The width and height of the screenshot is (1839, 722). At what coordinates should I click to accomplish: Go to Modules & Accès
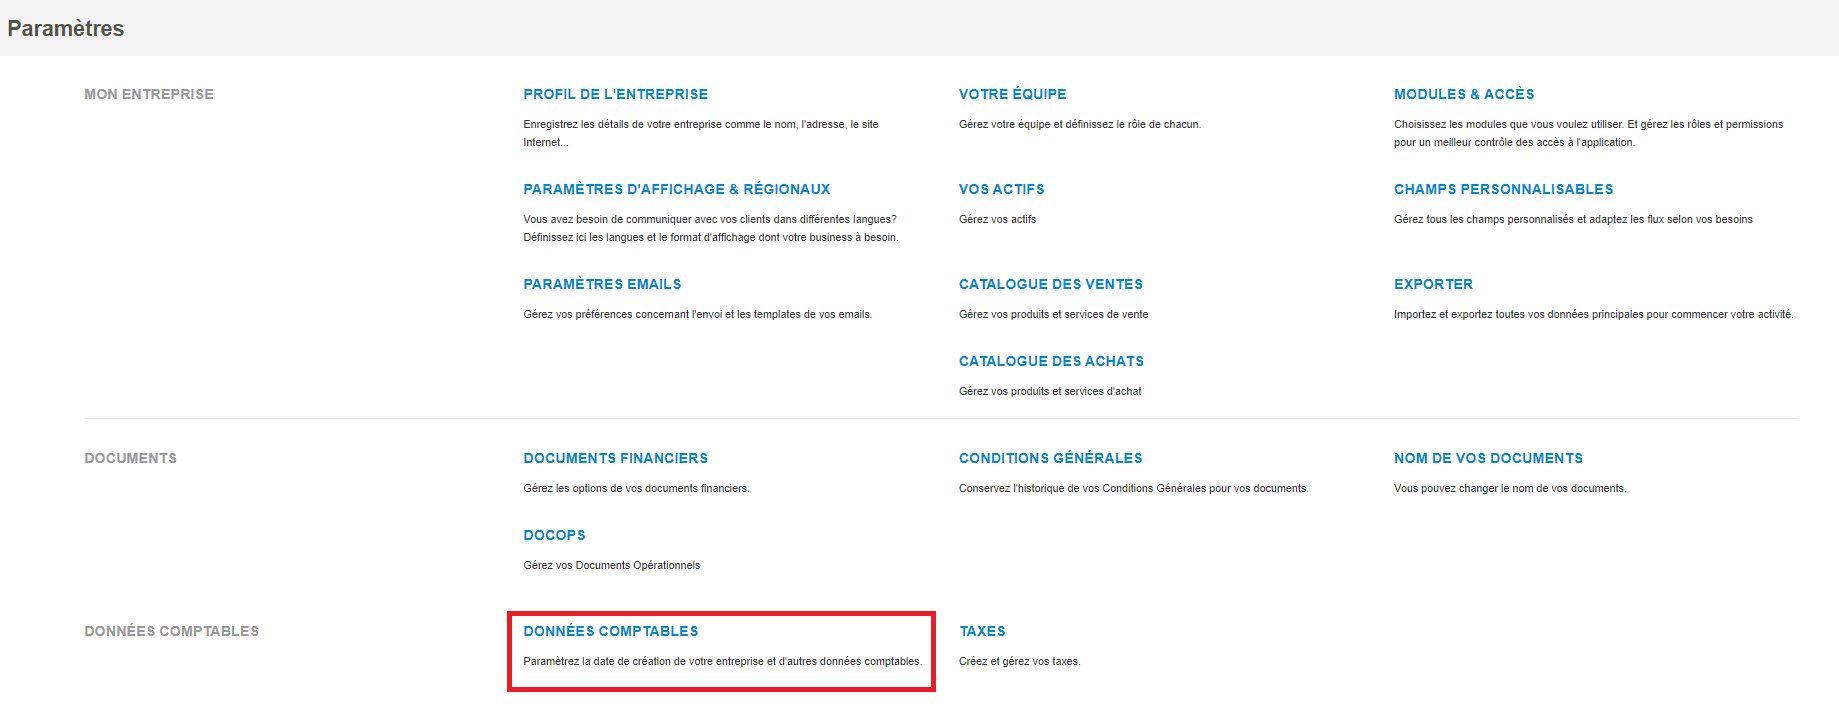click(x=1464, y=94)
